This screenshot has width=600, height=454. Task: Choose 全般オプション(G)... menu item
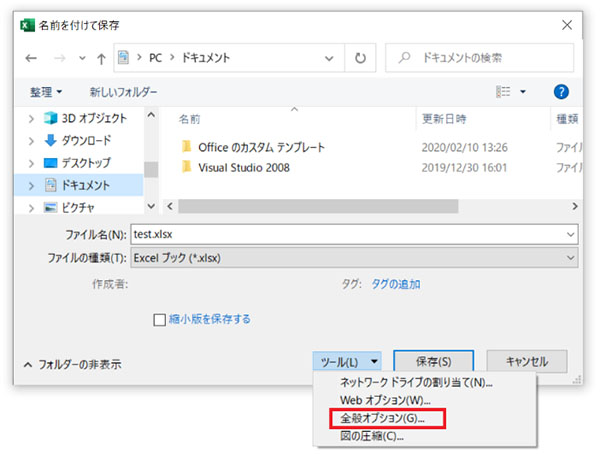pyautogui.click(x=383, y=418)
